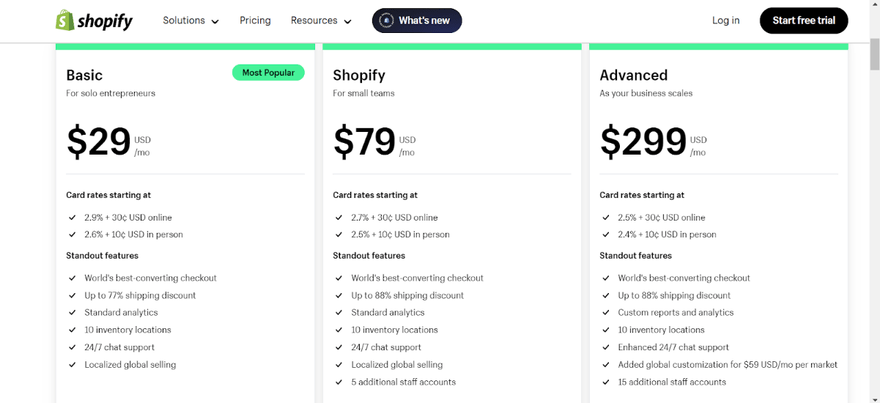This screenshot has width=880, height=403.
Task: Select the Advanced plan title
Action: pos(634,75)
